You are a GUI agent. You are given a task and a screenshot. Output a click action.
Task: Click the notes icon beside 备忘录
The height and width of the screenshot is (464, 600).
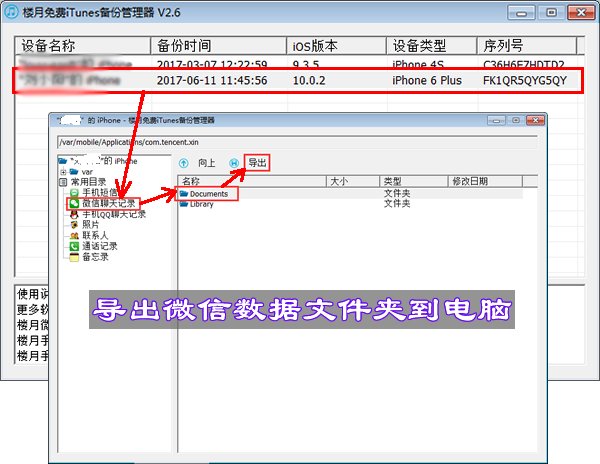click(x=74, y=257)
